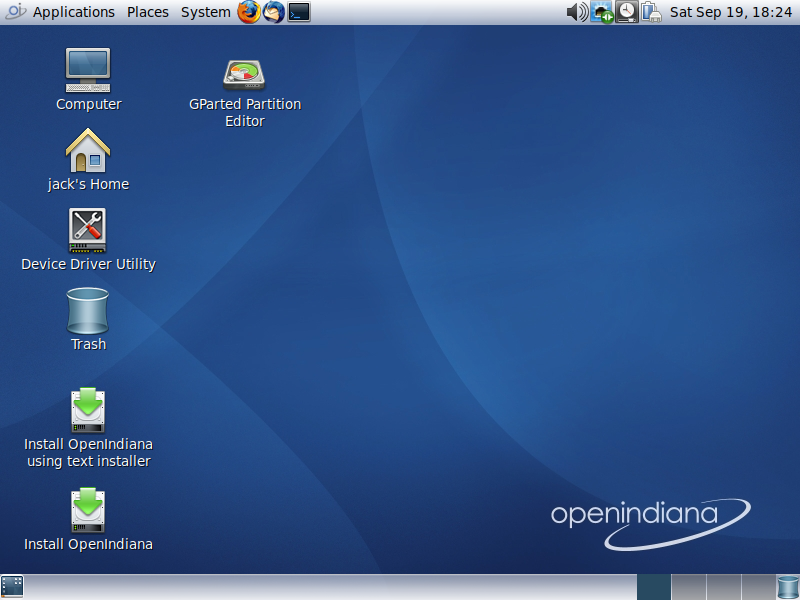Click the Trash applet in bottom panel
This screenshot has height=600, width=800.
pyautogui.click(x=788, y=587)
